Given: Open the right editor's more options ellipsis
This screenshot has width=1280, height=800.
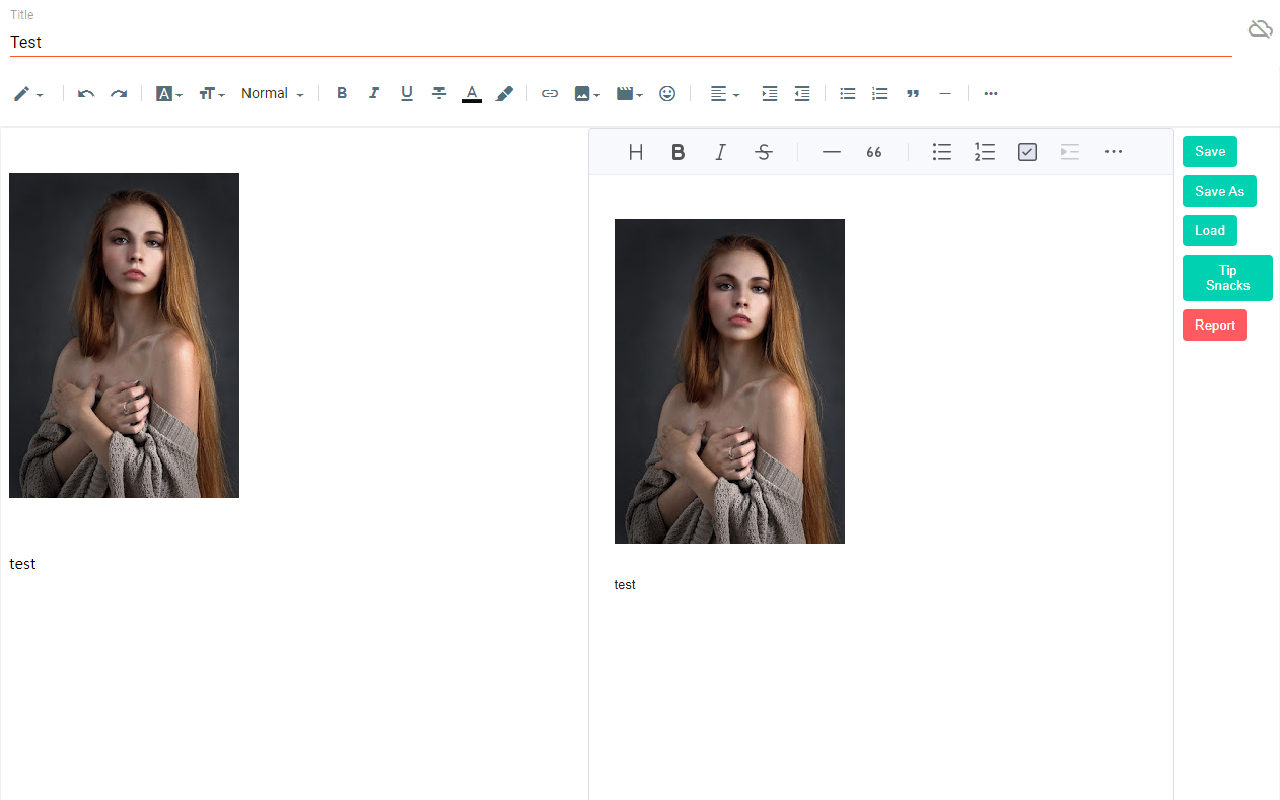Looking at the screenshot, I should click(x=1113, y=152).
